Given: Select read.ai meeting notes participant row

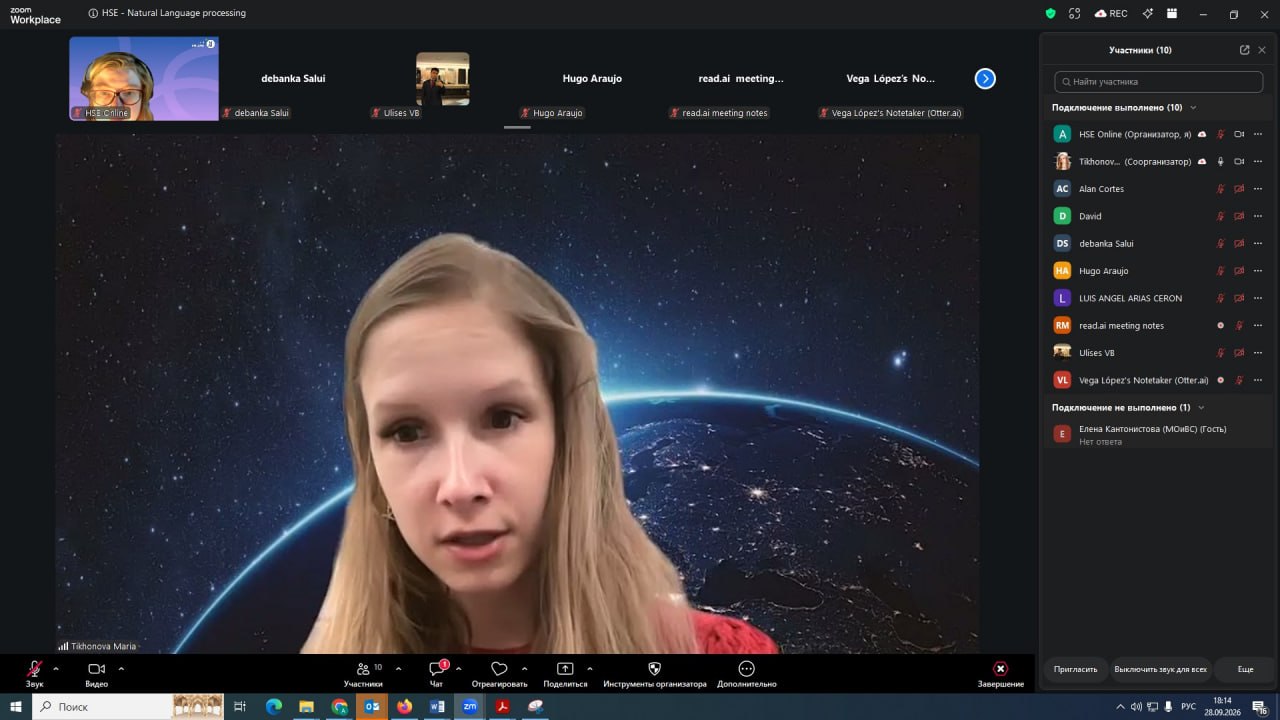Looking at the screenshot, I should (x=1159, y=325).
